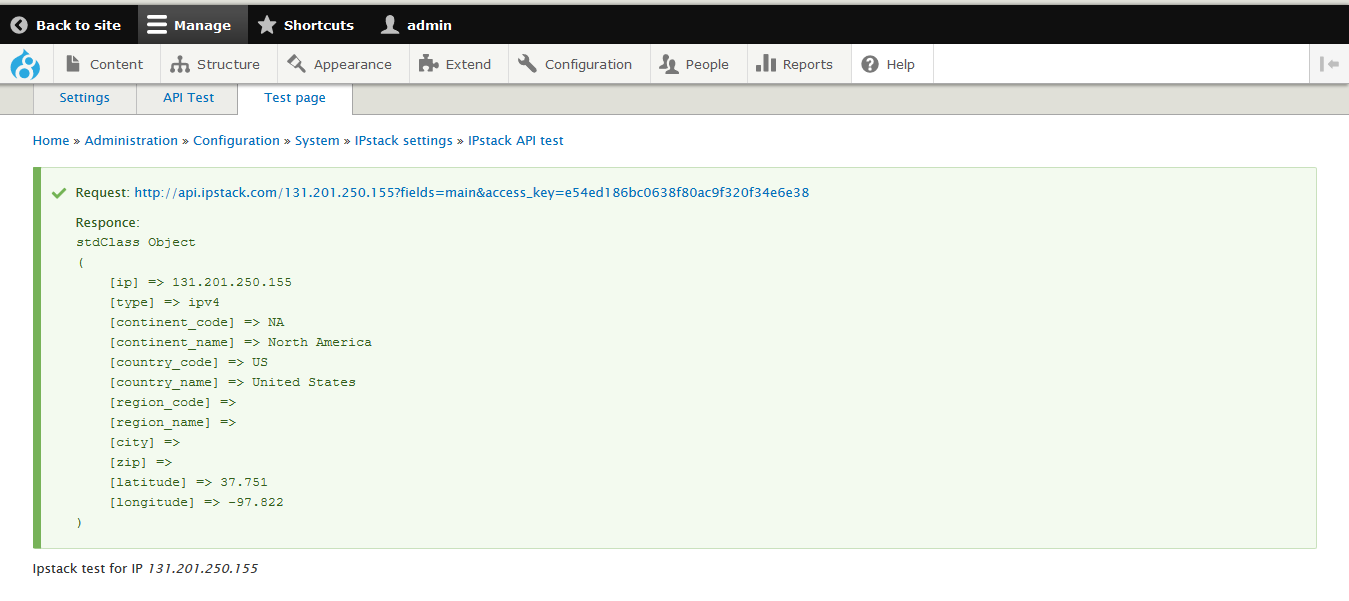This screenshot has height=601, width=1349.
Task: Click the Configuration wrench icon
Action: point(528,64)
